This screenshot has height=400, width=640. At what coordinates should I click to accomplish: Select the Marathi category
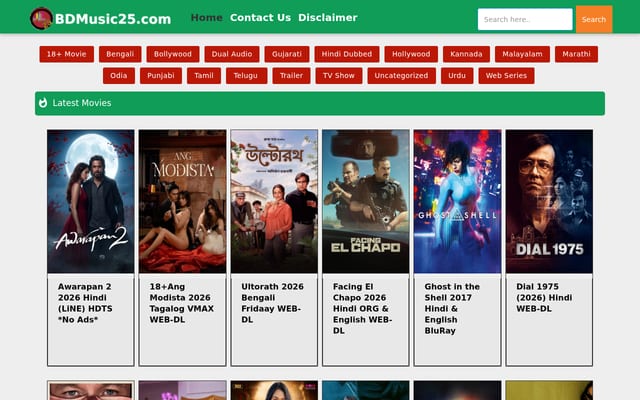pyautogui.click(x=576, y=54)
